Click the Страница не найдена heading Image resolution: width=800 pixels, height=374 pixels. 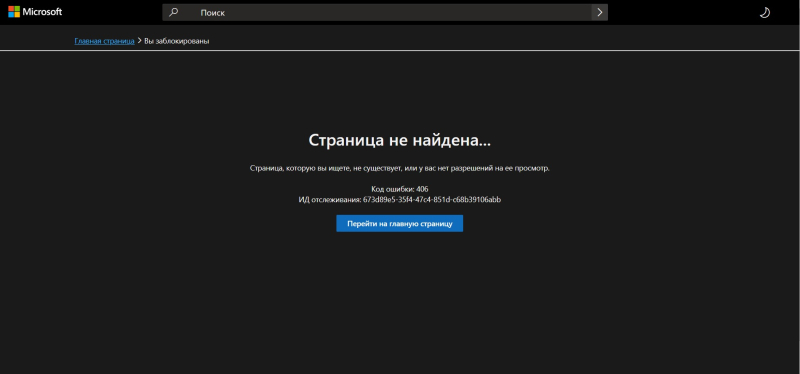399,140
